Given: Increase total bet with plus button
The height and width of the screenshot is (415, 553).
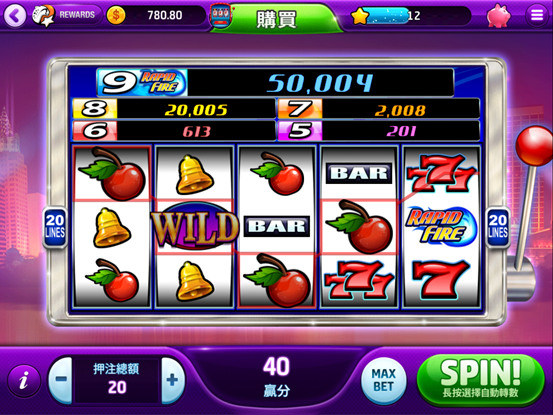Looking at the screenshot, I should click(x=172, y=380).
